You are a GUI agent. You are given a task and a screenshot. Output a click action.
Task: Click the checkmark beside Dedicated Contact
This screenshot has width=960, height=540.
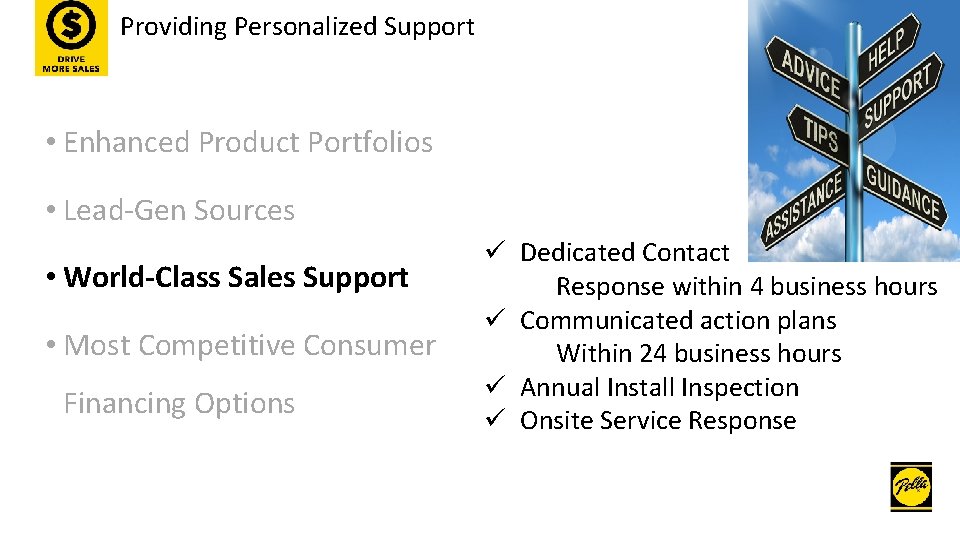coord(501,252)
